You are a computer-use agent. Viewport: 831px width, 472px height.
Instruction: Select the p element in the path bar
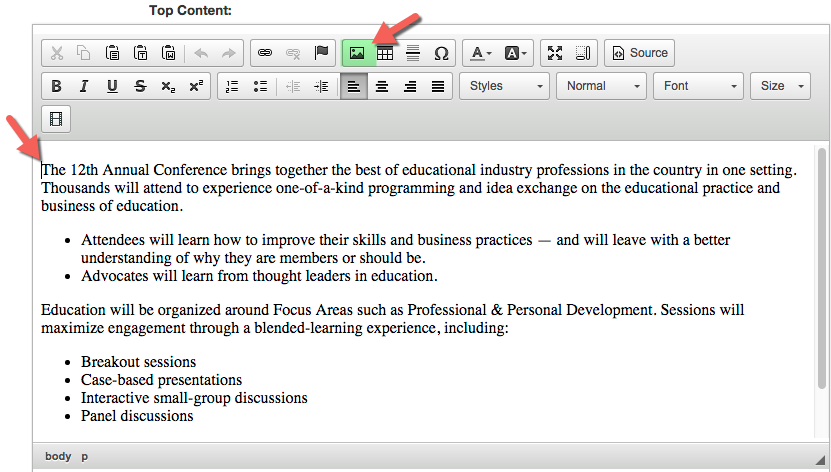(84, 456)
